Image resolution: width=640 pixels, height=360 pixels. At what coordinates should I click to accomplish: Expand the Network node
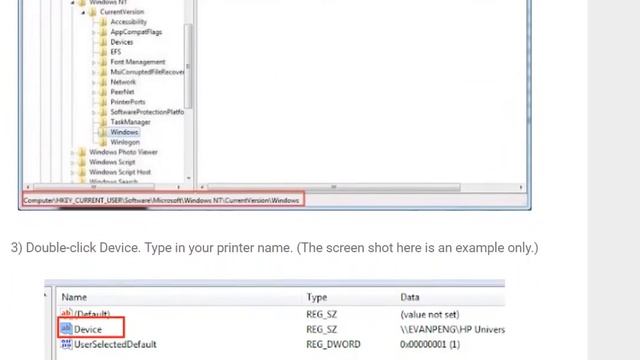click(93, 82)
